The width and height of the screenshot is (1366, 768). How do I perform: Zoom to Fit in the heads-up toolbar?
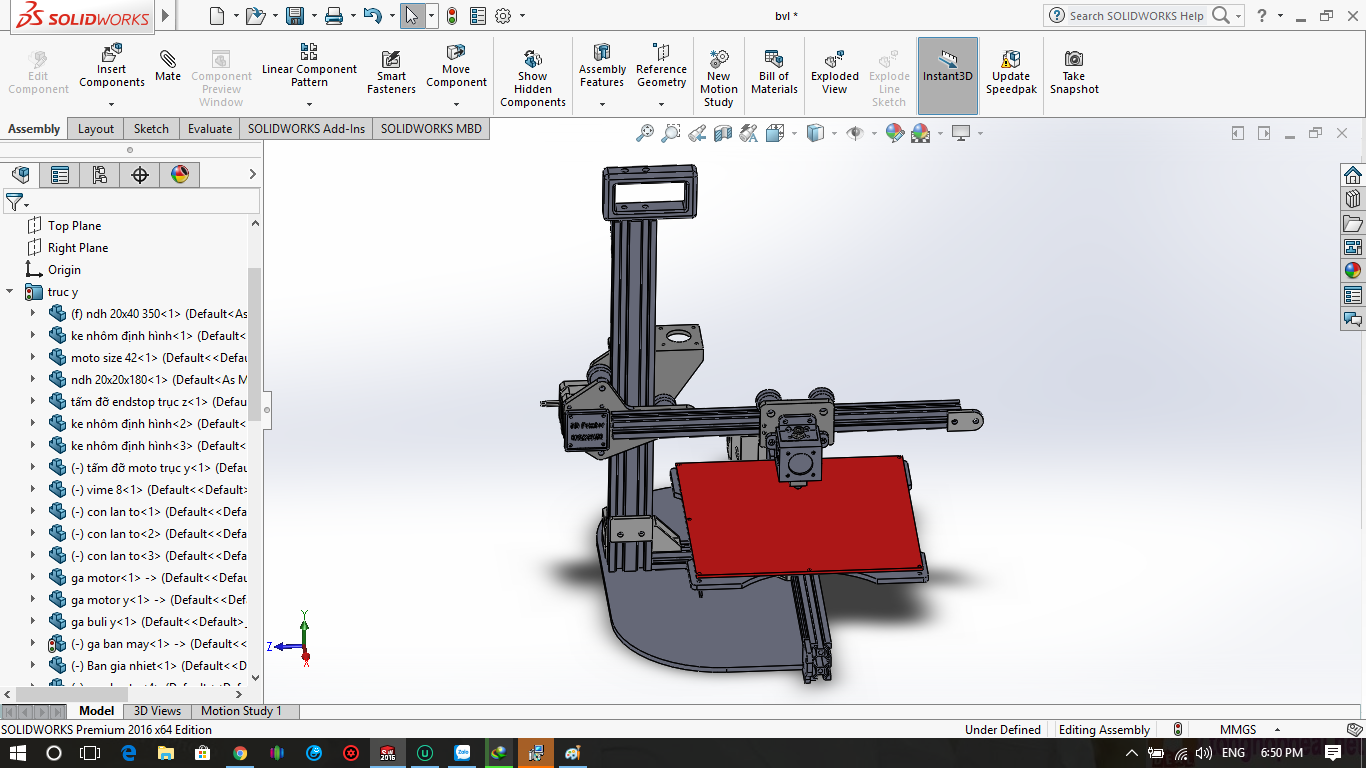(645, 133)
